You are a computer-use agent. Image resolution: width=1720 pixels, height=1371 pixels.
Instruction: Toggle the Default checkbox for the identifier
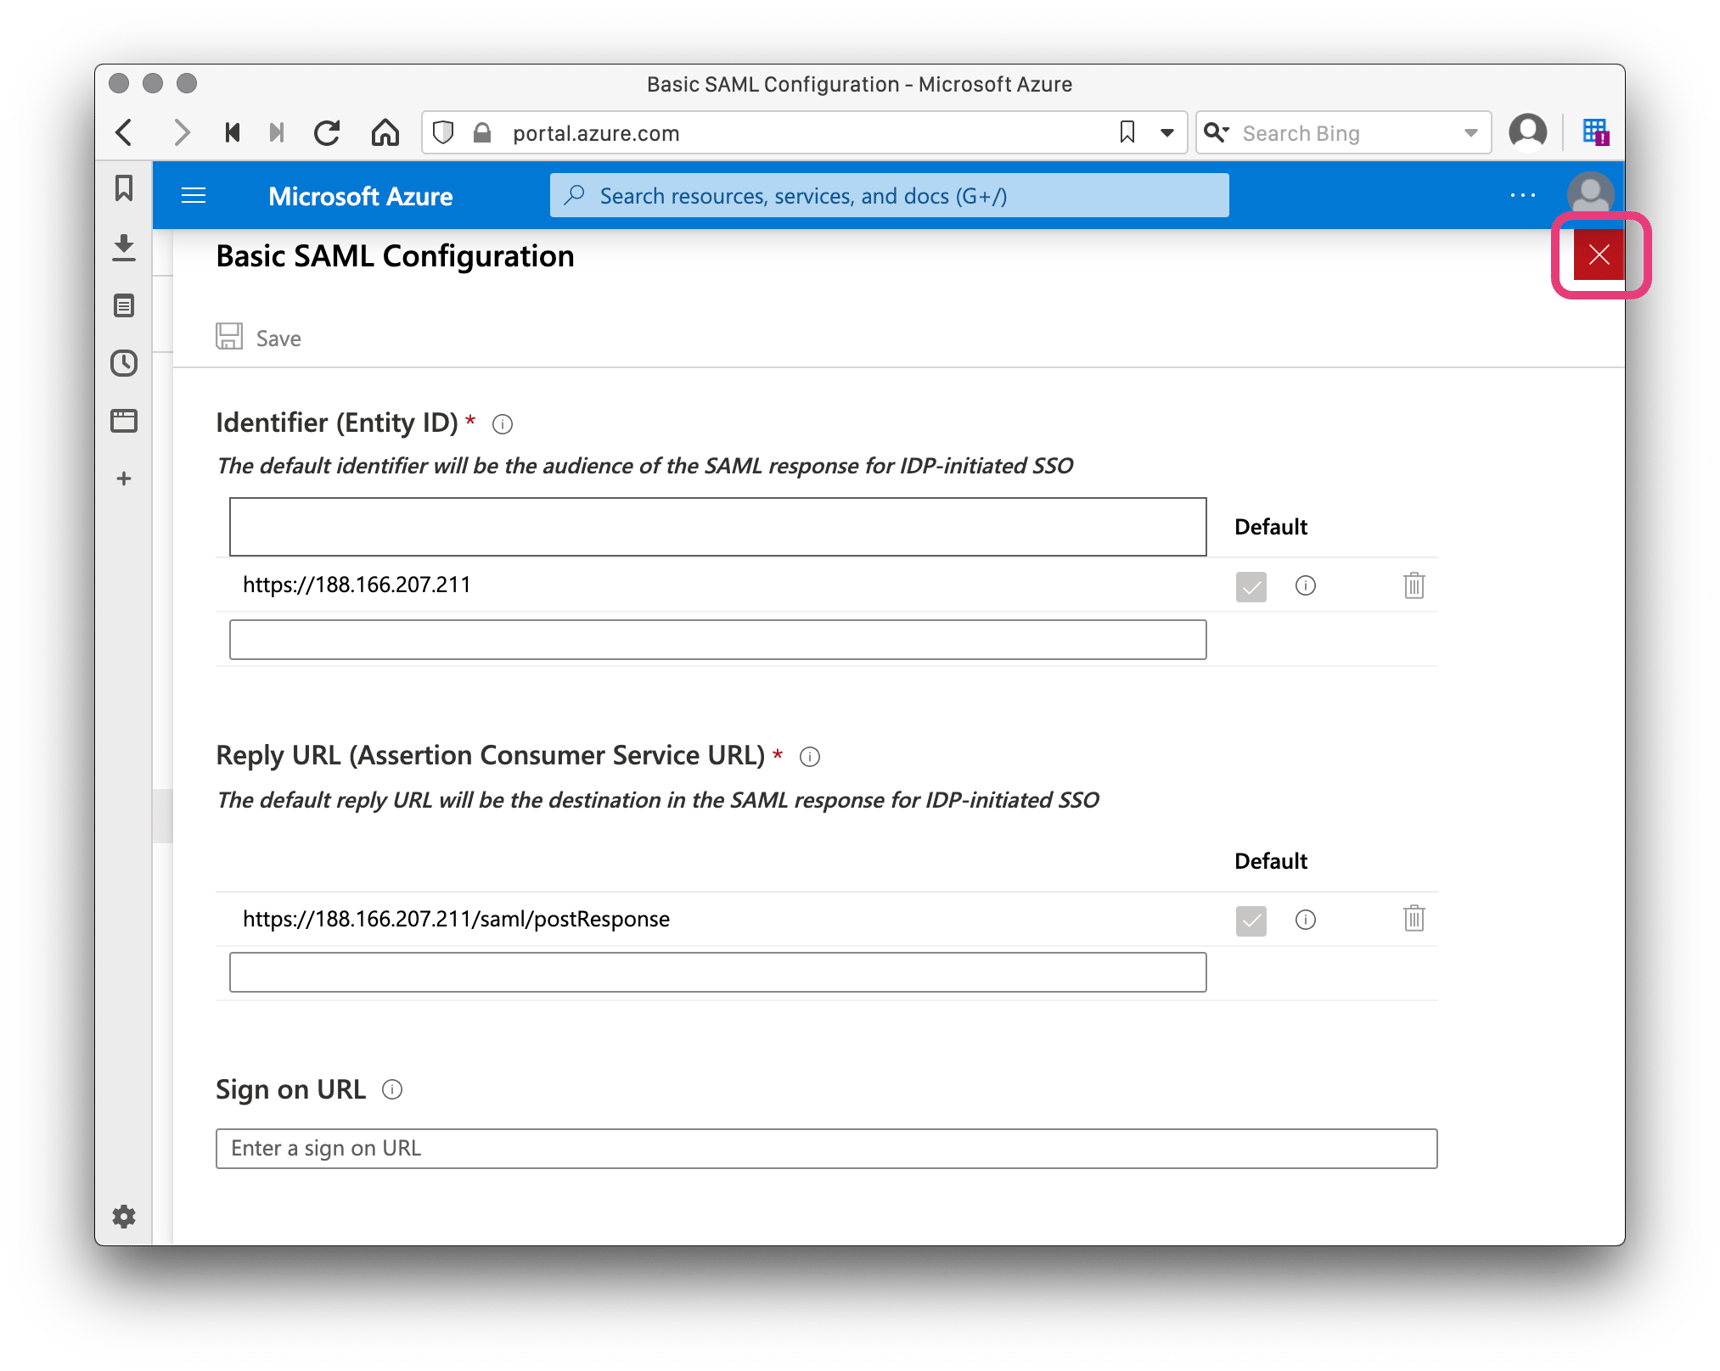point(1250,587)
